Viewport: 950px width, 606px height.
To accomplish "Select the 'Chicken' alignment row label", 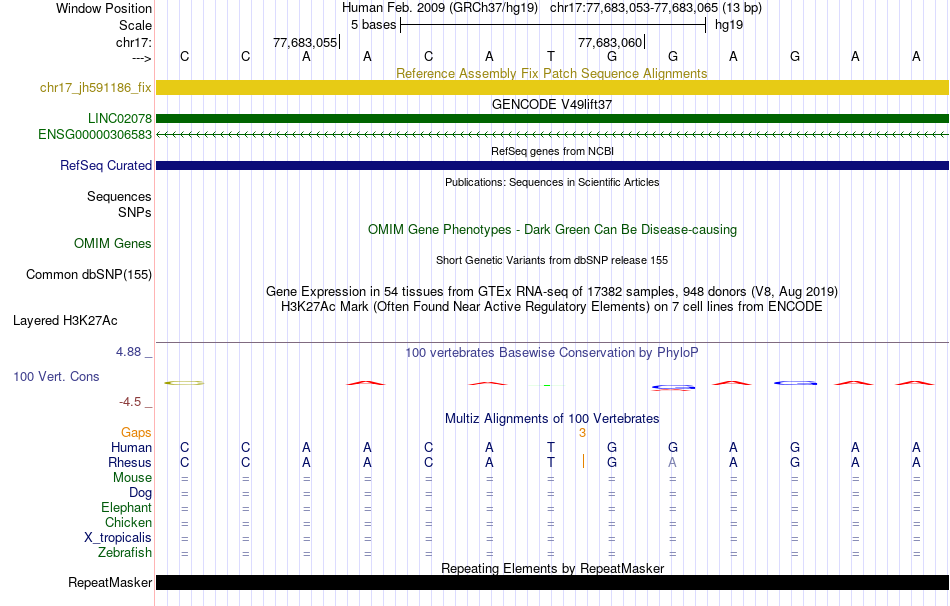I will click(128, 522).
